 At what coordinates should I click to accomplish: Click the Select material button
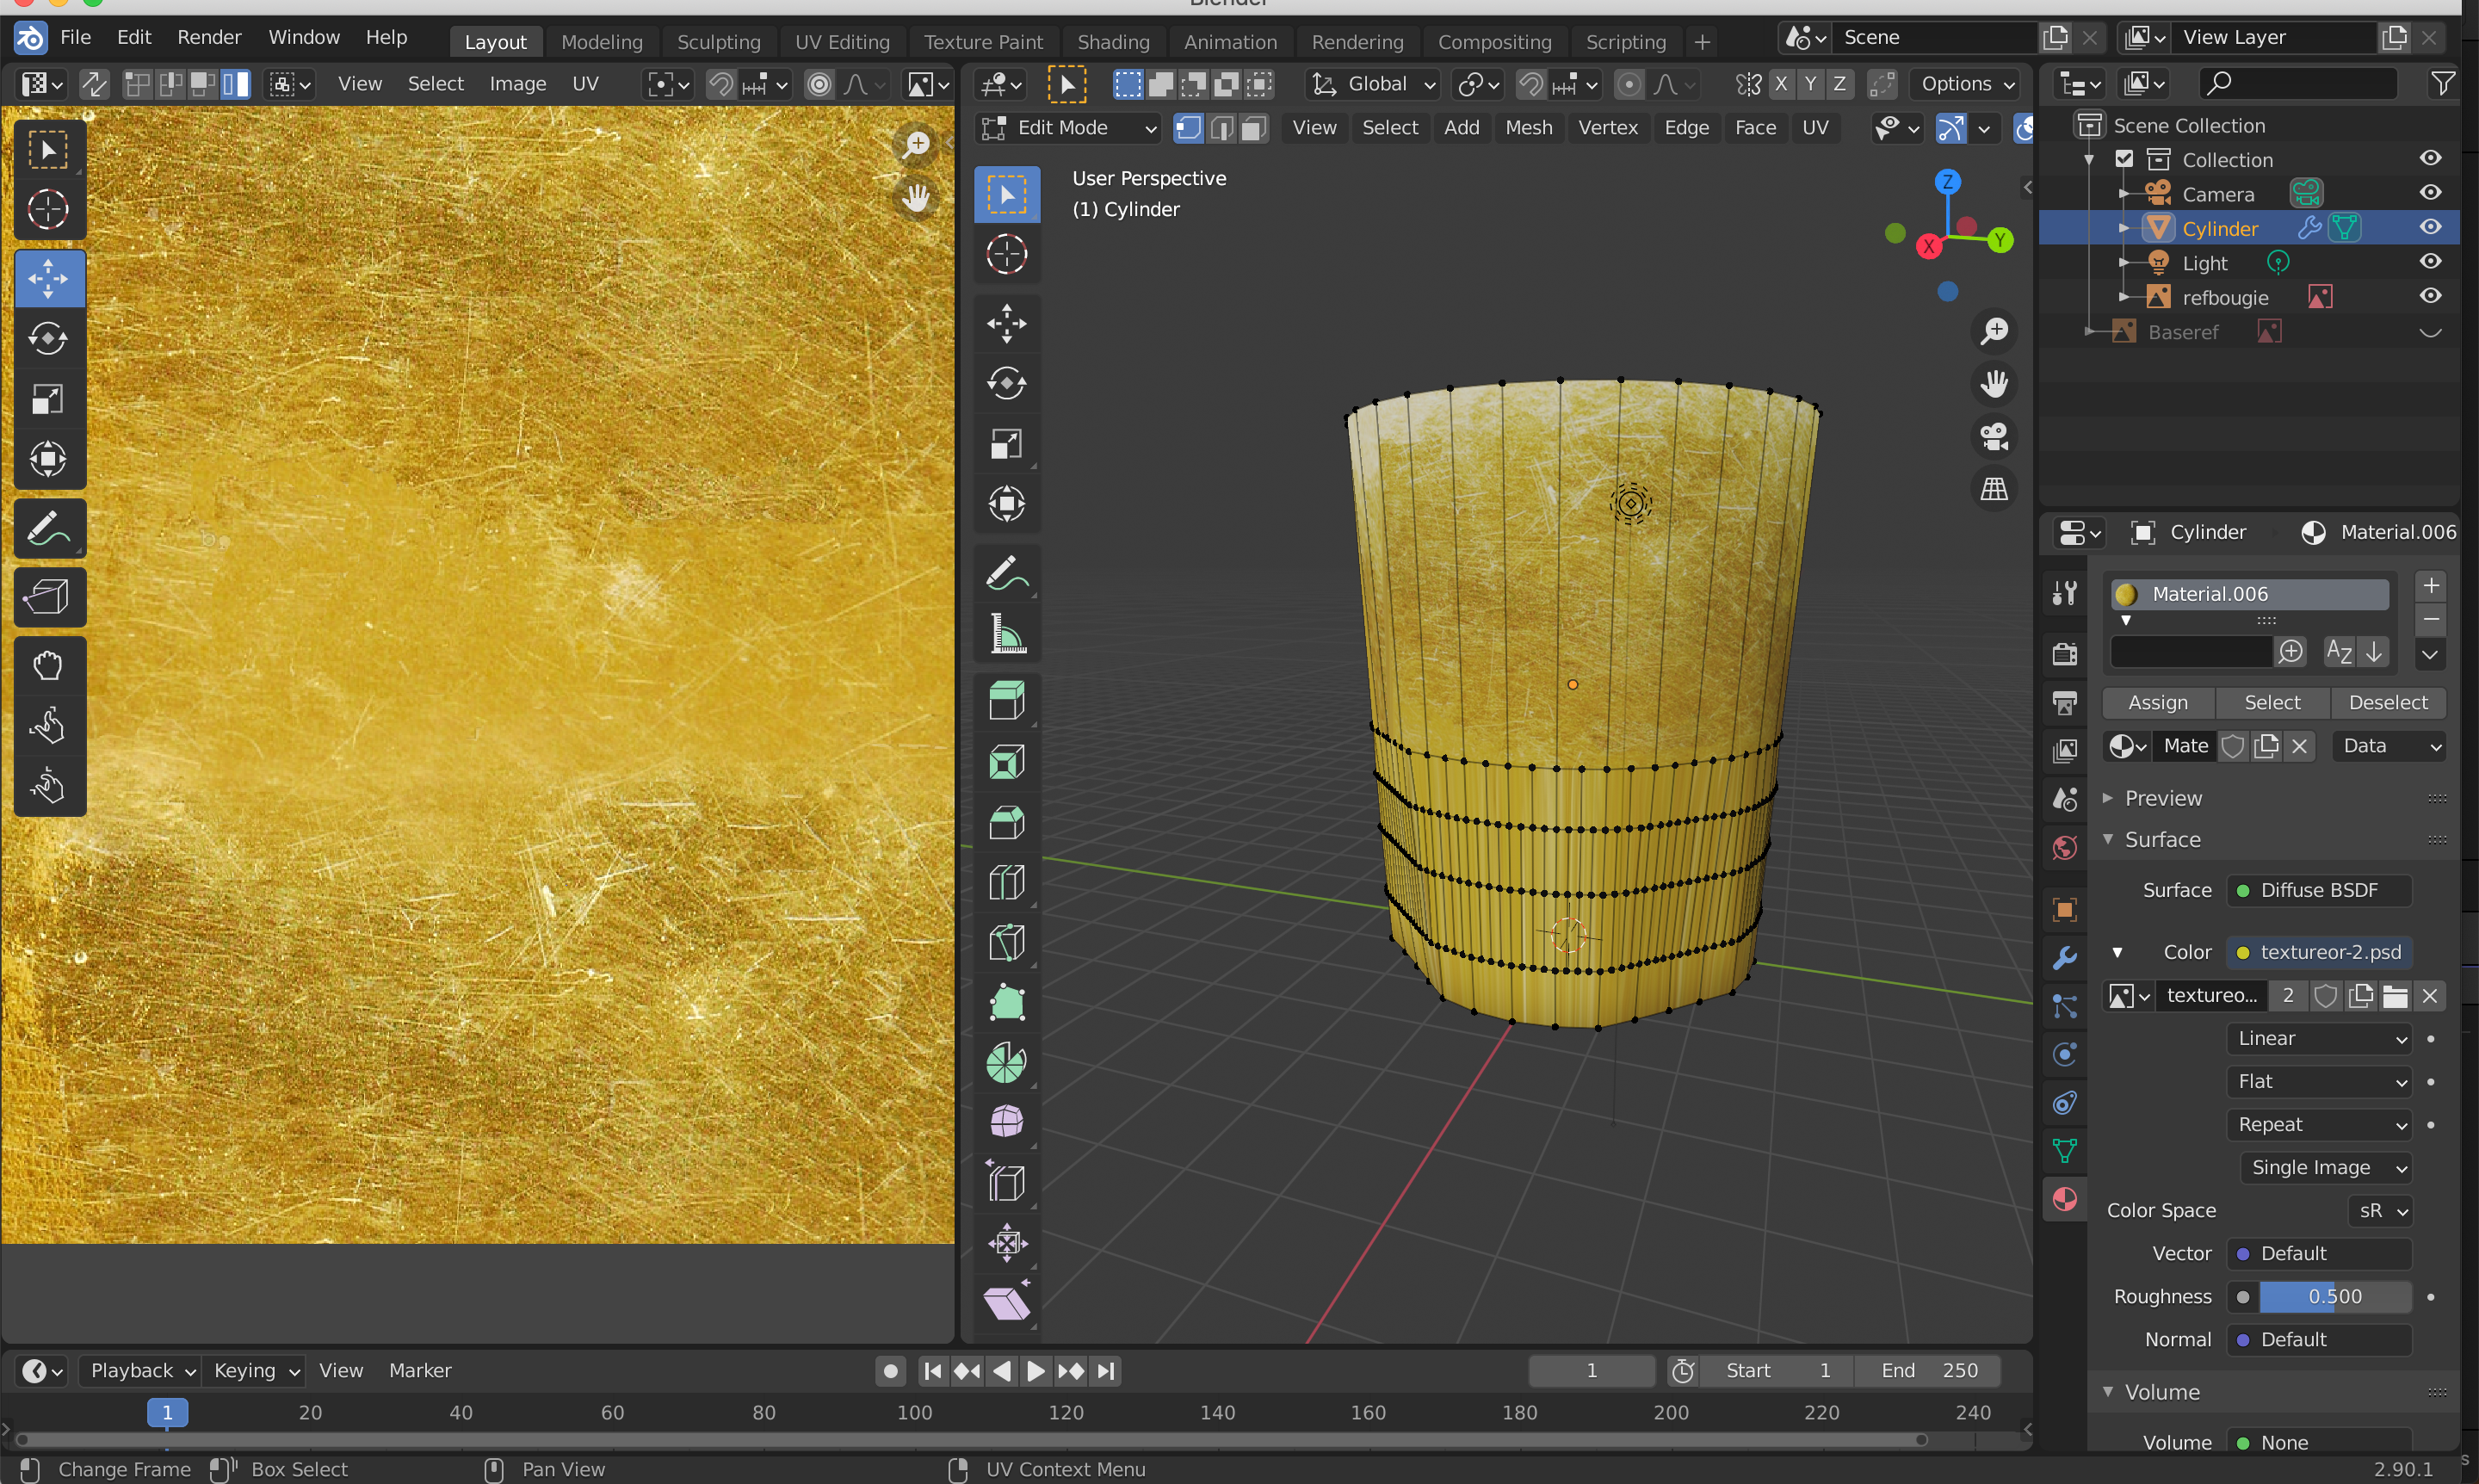[x=2272, y=703]
